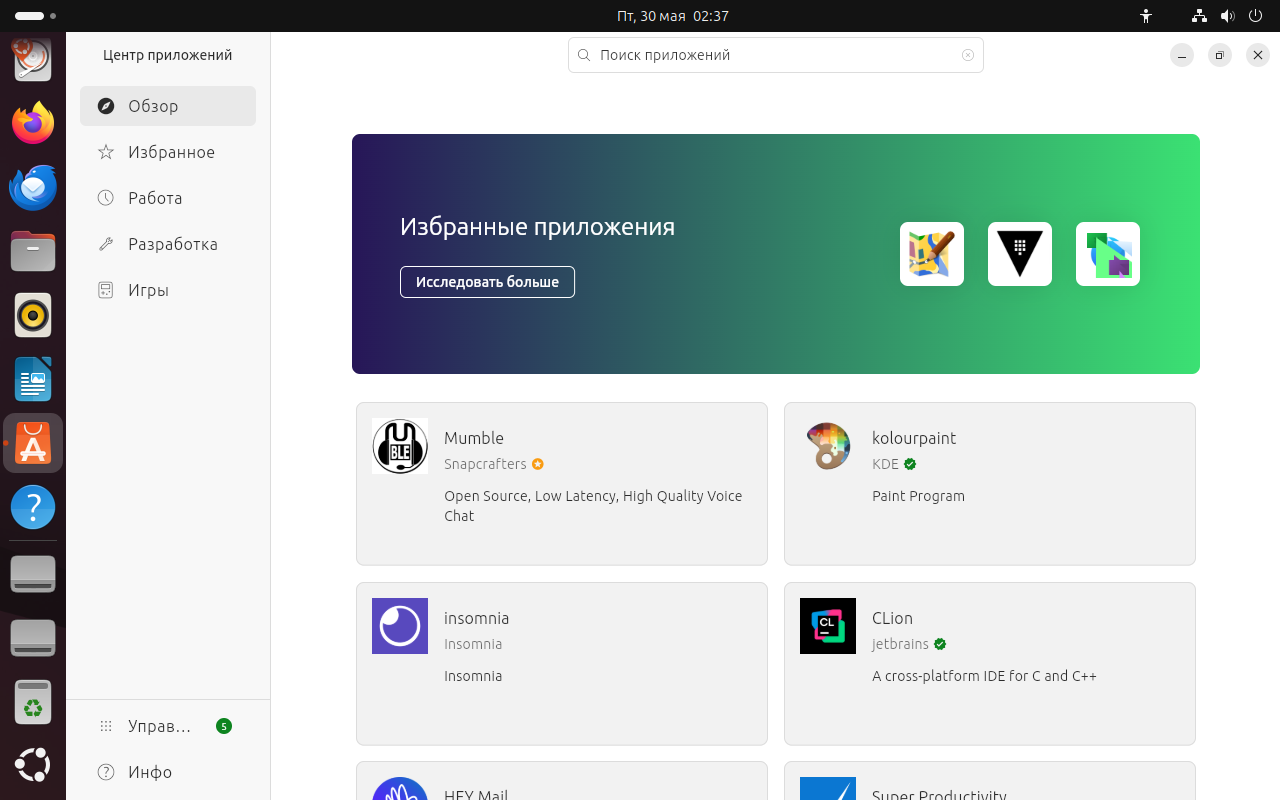
Task: Click the KDE verified checkmark badge
Action: [910, 464]
